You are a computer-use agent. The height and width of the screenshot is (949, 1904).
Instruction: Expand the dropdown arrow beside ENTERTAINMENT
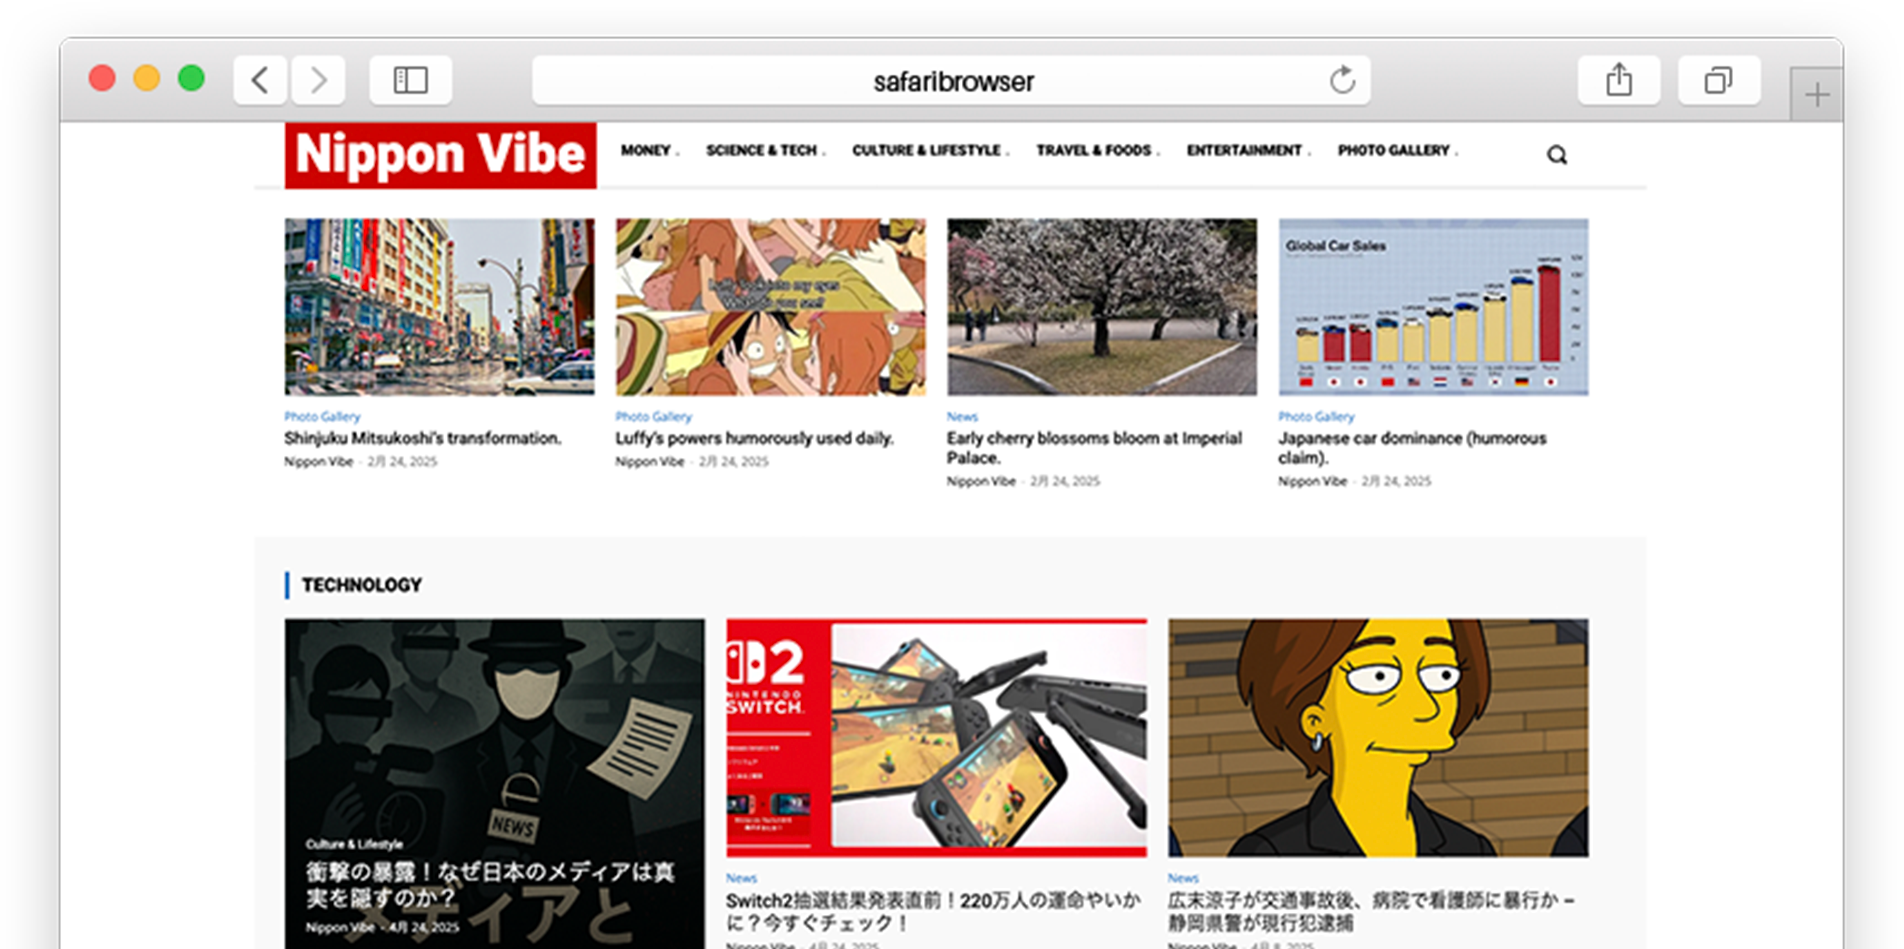pyautogui.click(x=1308, y=153)
